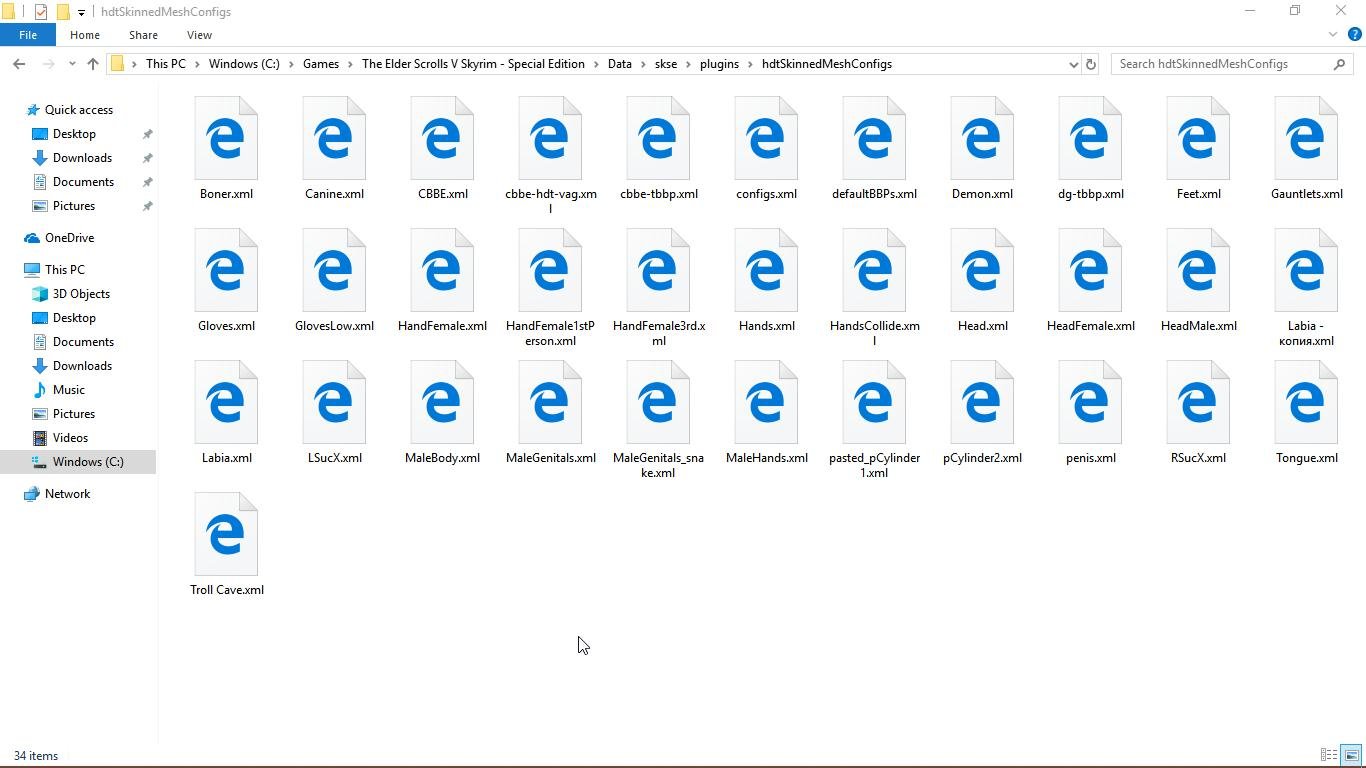This screenshot has width=1366, height=768.
Task: Select the LSucX.xml file icon
Action: [334, 403]
